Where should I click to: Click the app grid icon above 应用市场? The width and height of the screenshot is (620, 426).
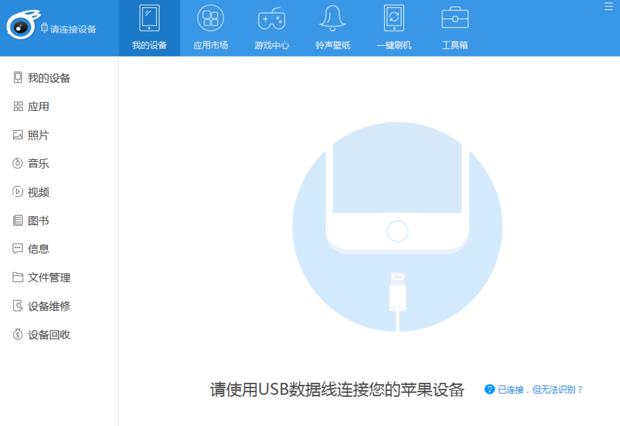point(210,18)
